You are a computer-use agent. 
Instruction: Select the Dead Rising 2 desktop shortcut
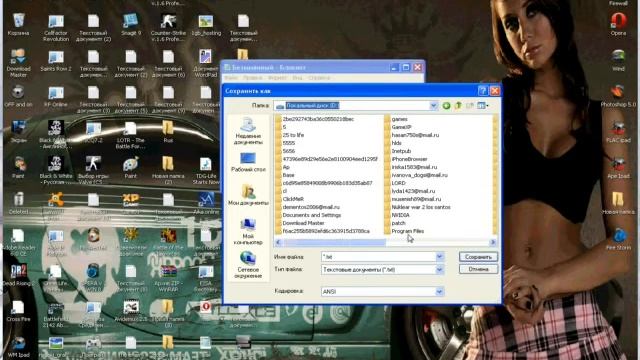[18, 275]
